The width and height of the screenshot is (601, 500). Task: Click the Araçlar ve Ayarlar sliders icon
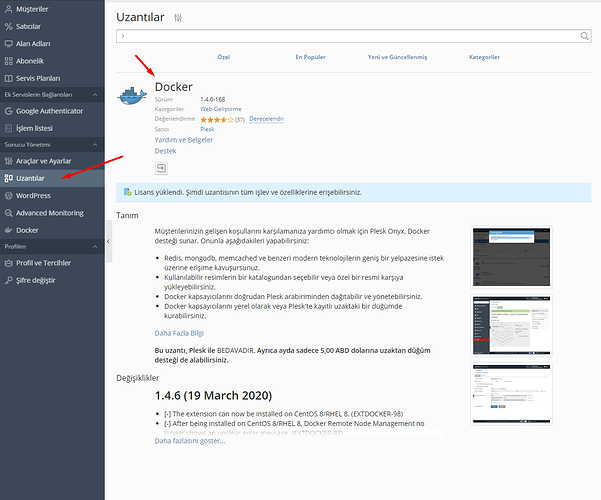point(8,161)
